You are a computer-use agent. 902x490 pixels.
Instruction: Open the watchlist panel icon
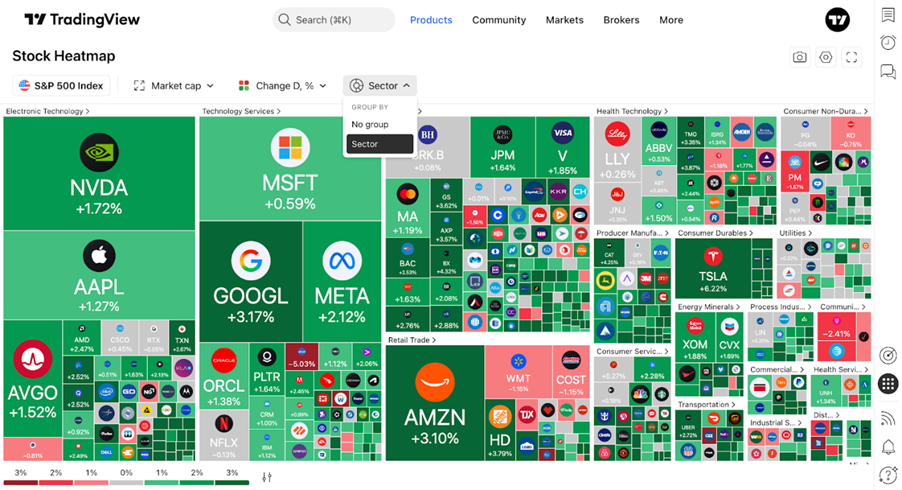point(888,15)
